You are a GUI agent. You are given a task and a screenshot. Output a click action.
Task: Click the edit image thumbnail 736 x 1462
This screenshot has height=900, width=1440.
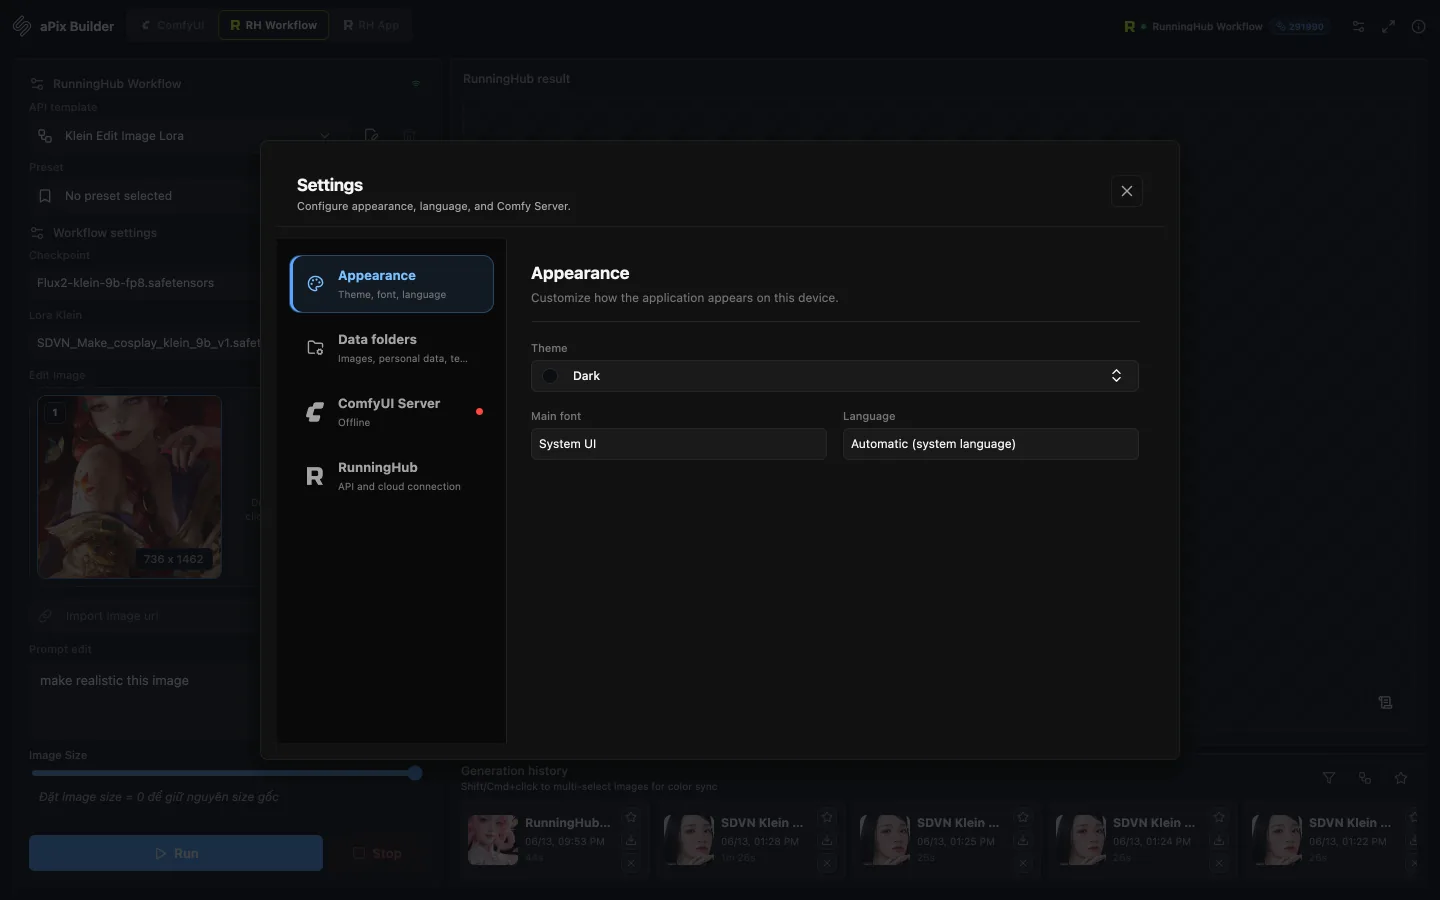[130, 487]
